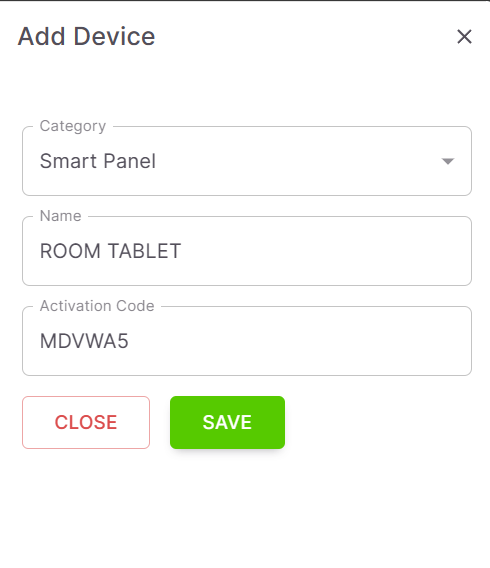Expand category list via the triangle icon
This screenshot has height=568, width=490.
448,161
